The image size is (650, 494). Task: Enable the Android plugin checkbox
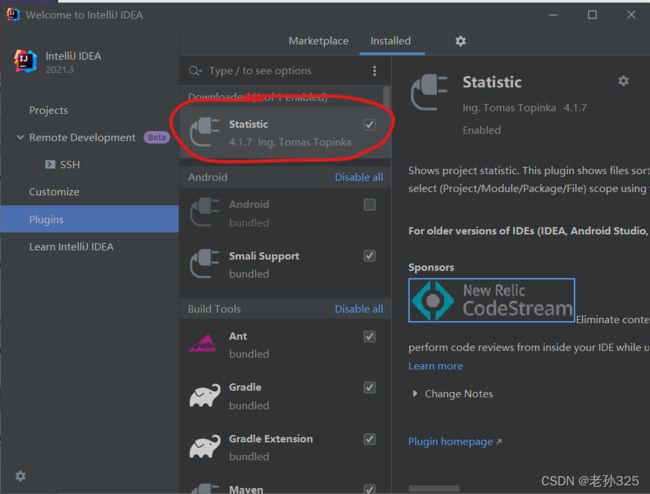coord(369,205)
